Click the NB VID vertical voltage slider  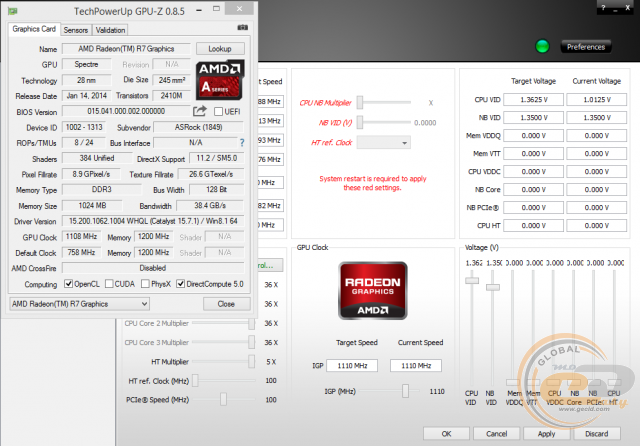click(492, 287)
